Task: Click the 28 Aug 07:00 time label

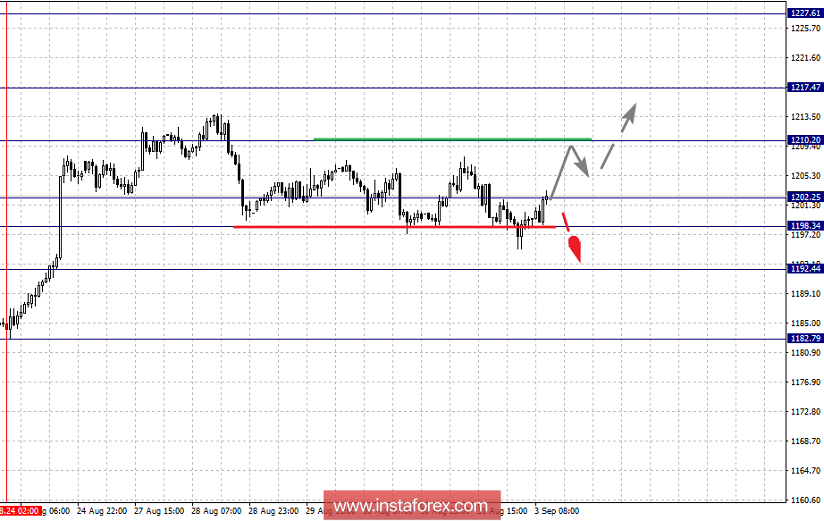Action: [x=217, y=511]
